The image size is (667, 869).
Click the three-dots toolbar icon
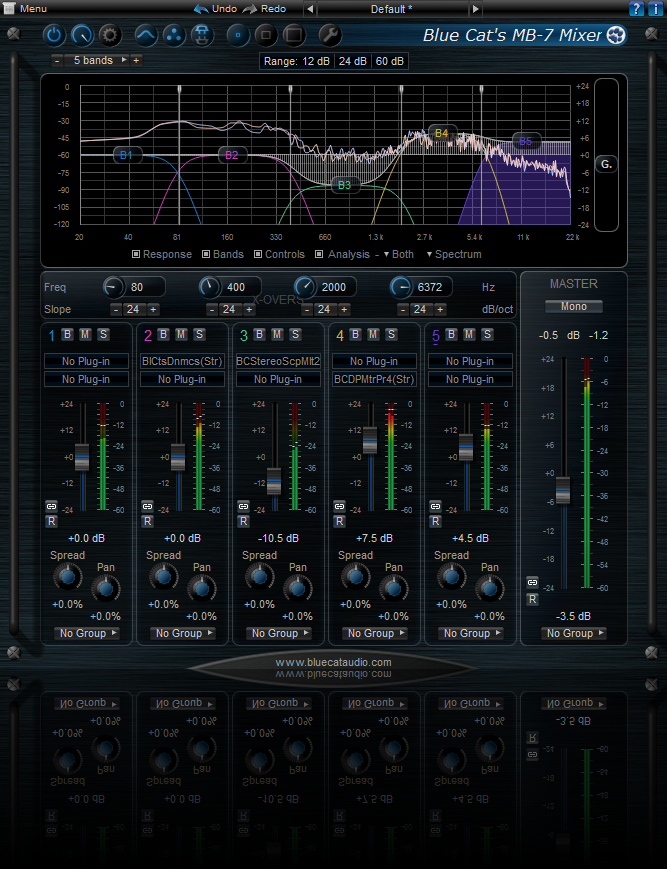tap(175, 35)
